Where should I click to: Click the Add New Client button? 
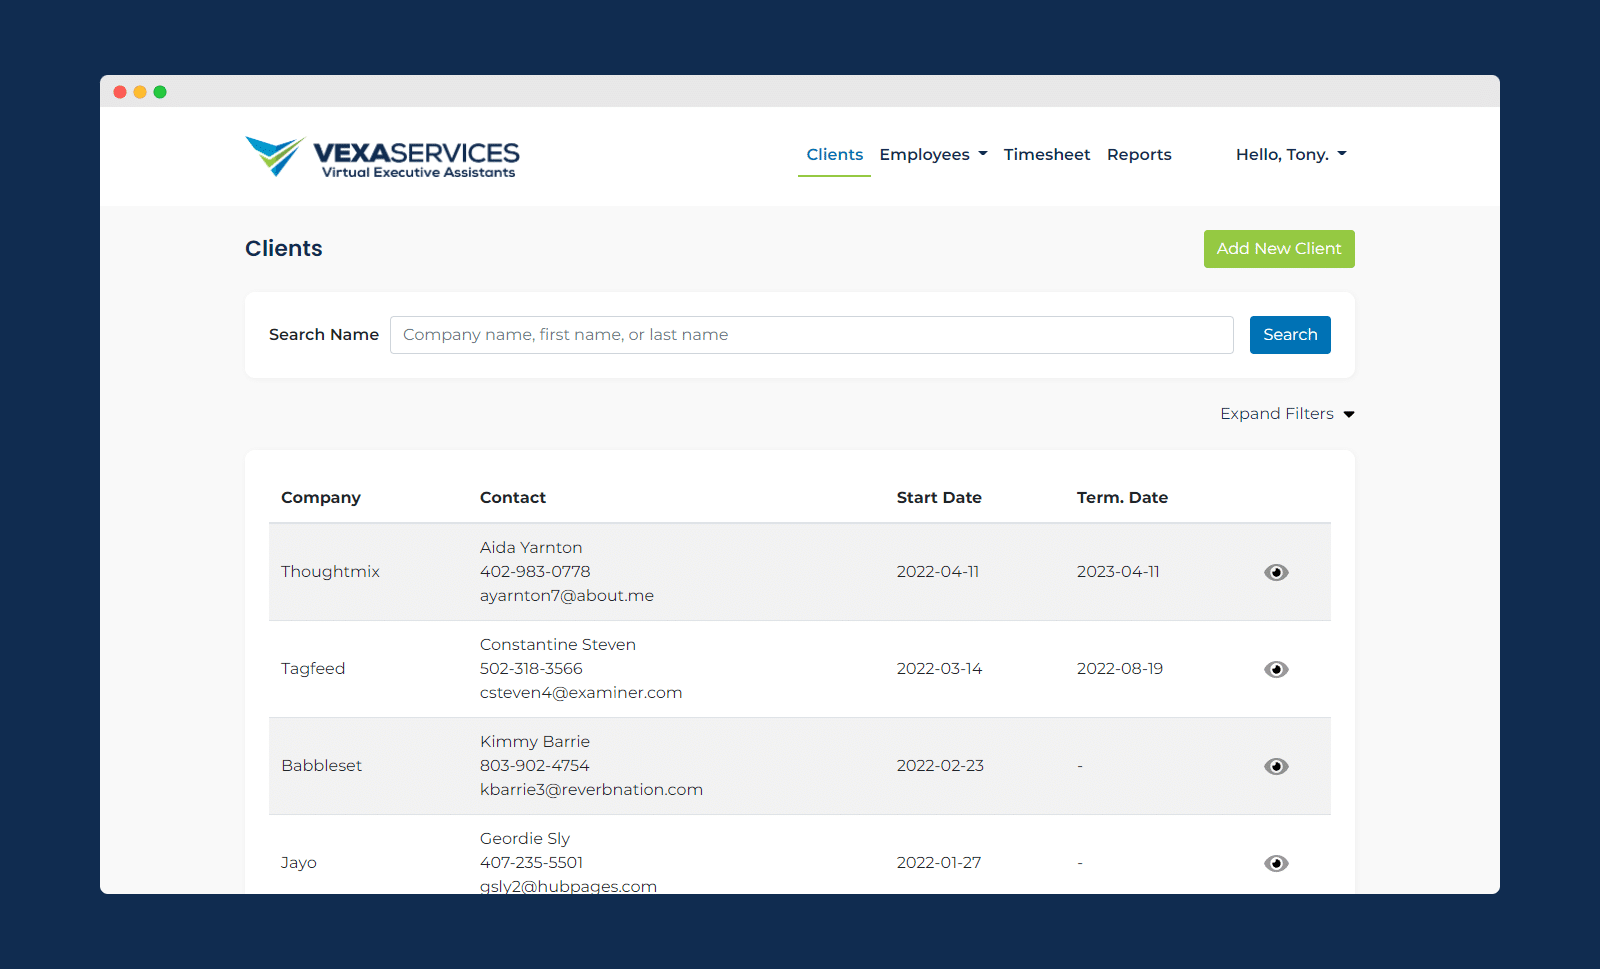[x=1279, y=249]
